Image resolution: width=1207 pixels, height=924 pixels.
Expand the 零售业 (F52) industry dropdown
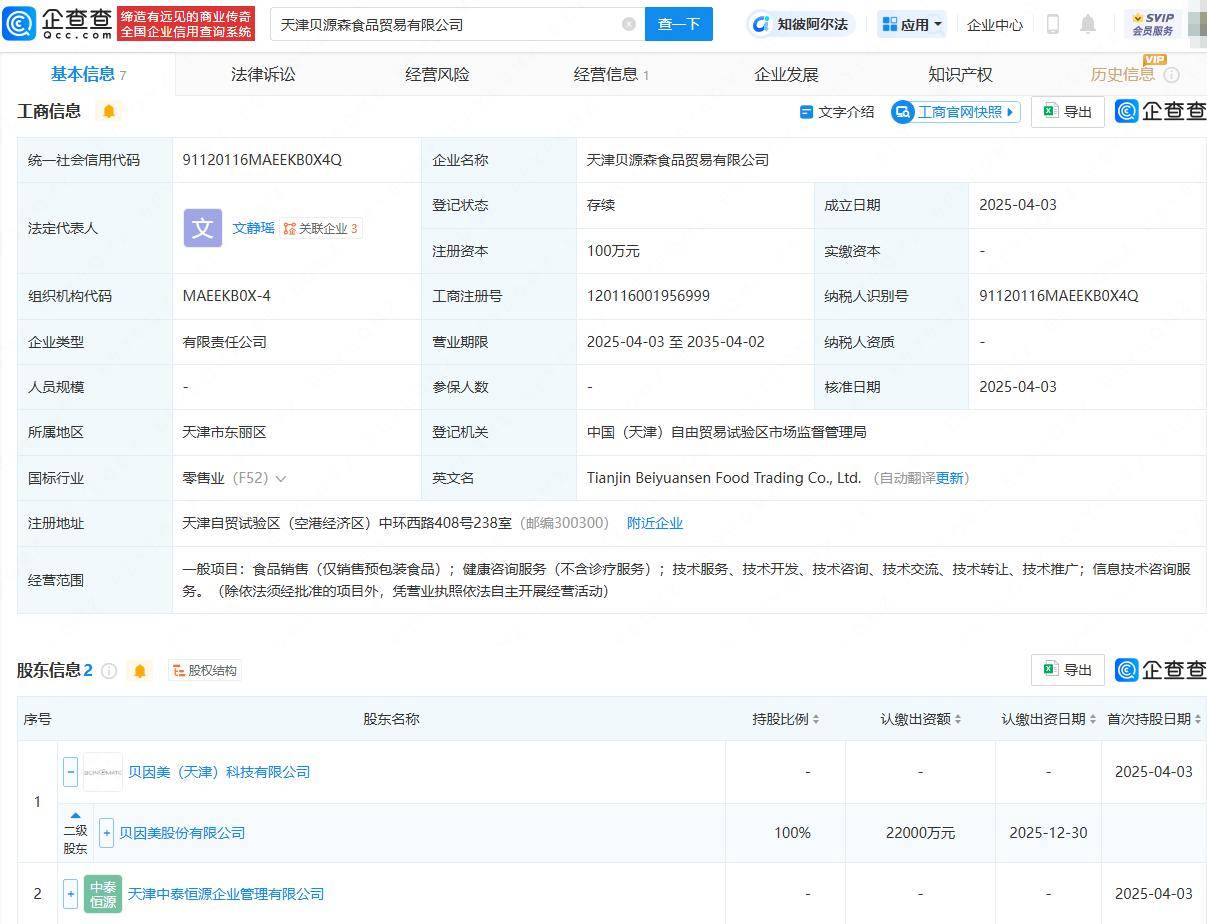281,479
